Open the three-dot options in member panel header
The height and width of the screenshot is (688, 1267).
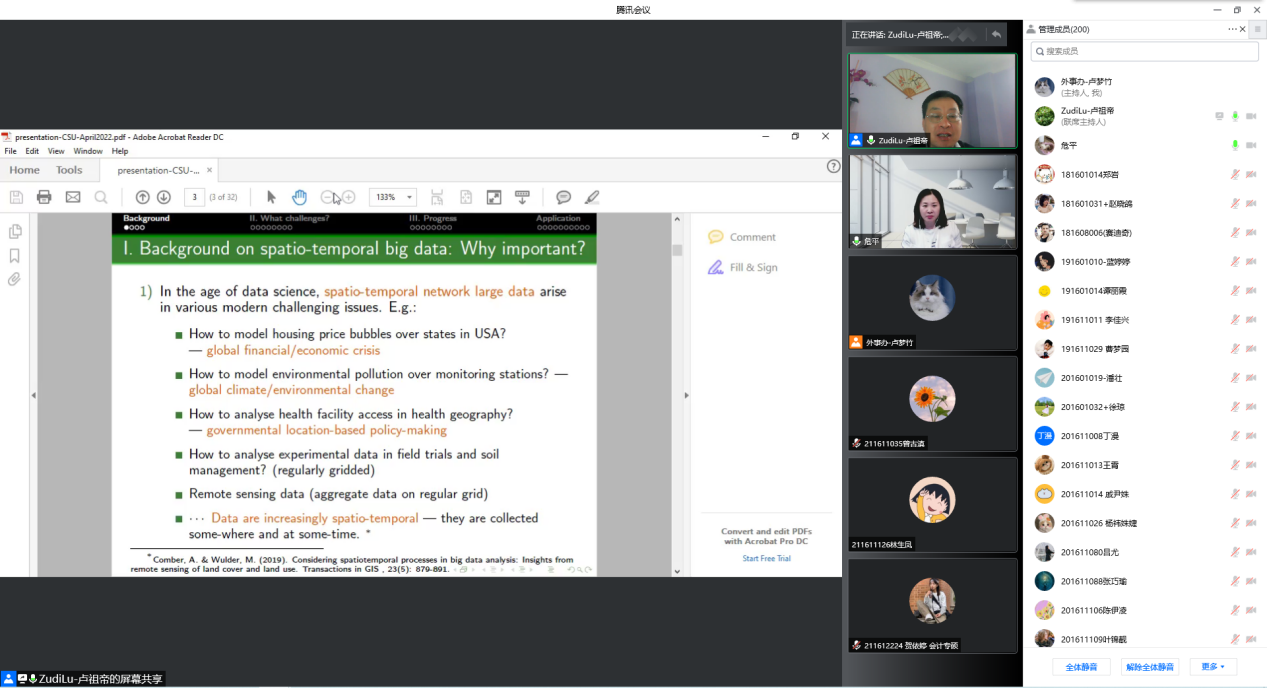(1233, 29)
